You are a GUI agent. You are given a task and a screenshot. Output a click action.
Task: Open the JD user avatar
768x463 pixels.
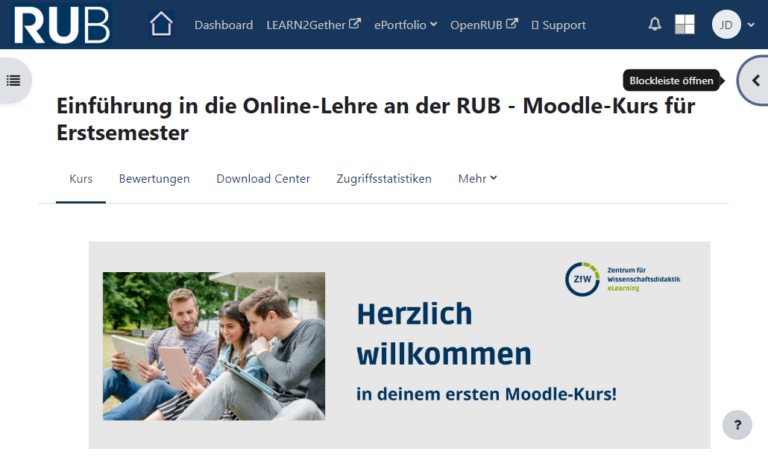(x=726, y=24)
